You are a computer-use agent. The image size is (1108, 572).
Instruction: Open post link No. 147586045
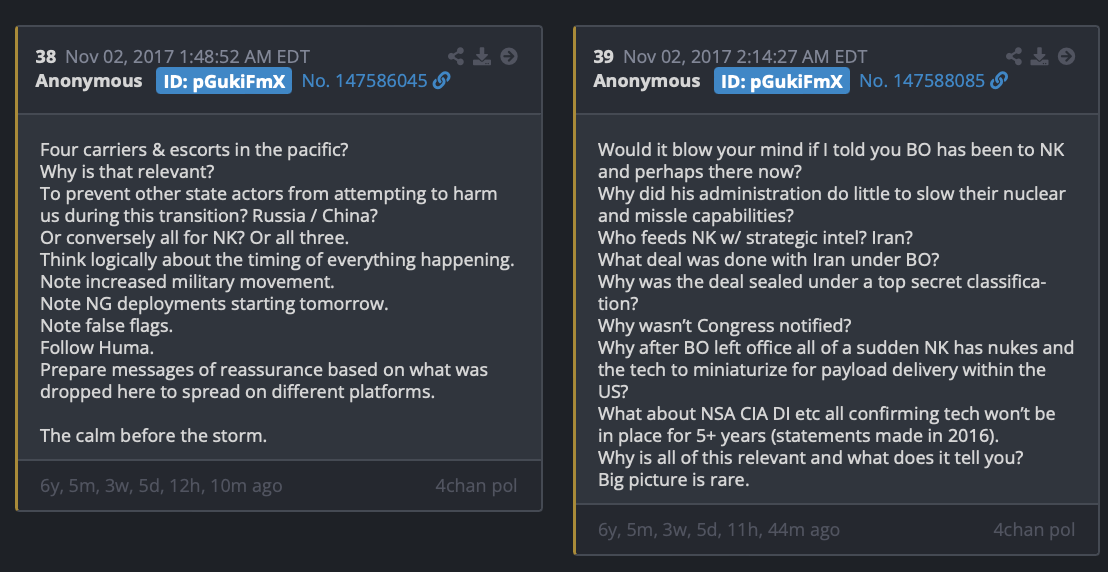(x=365, y=81)
